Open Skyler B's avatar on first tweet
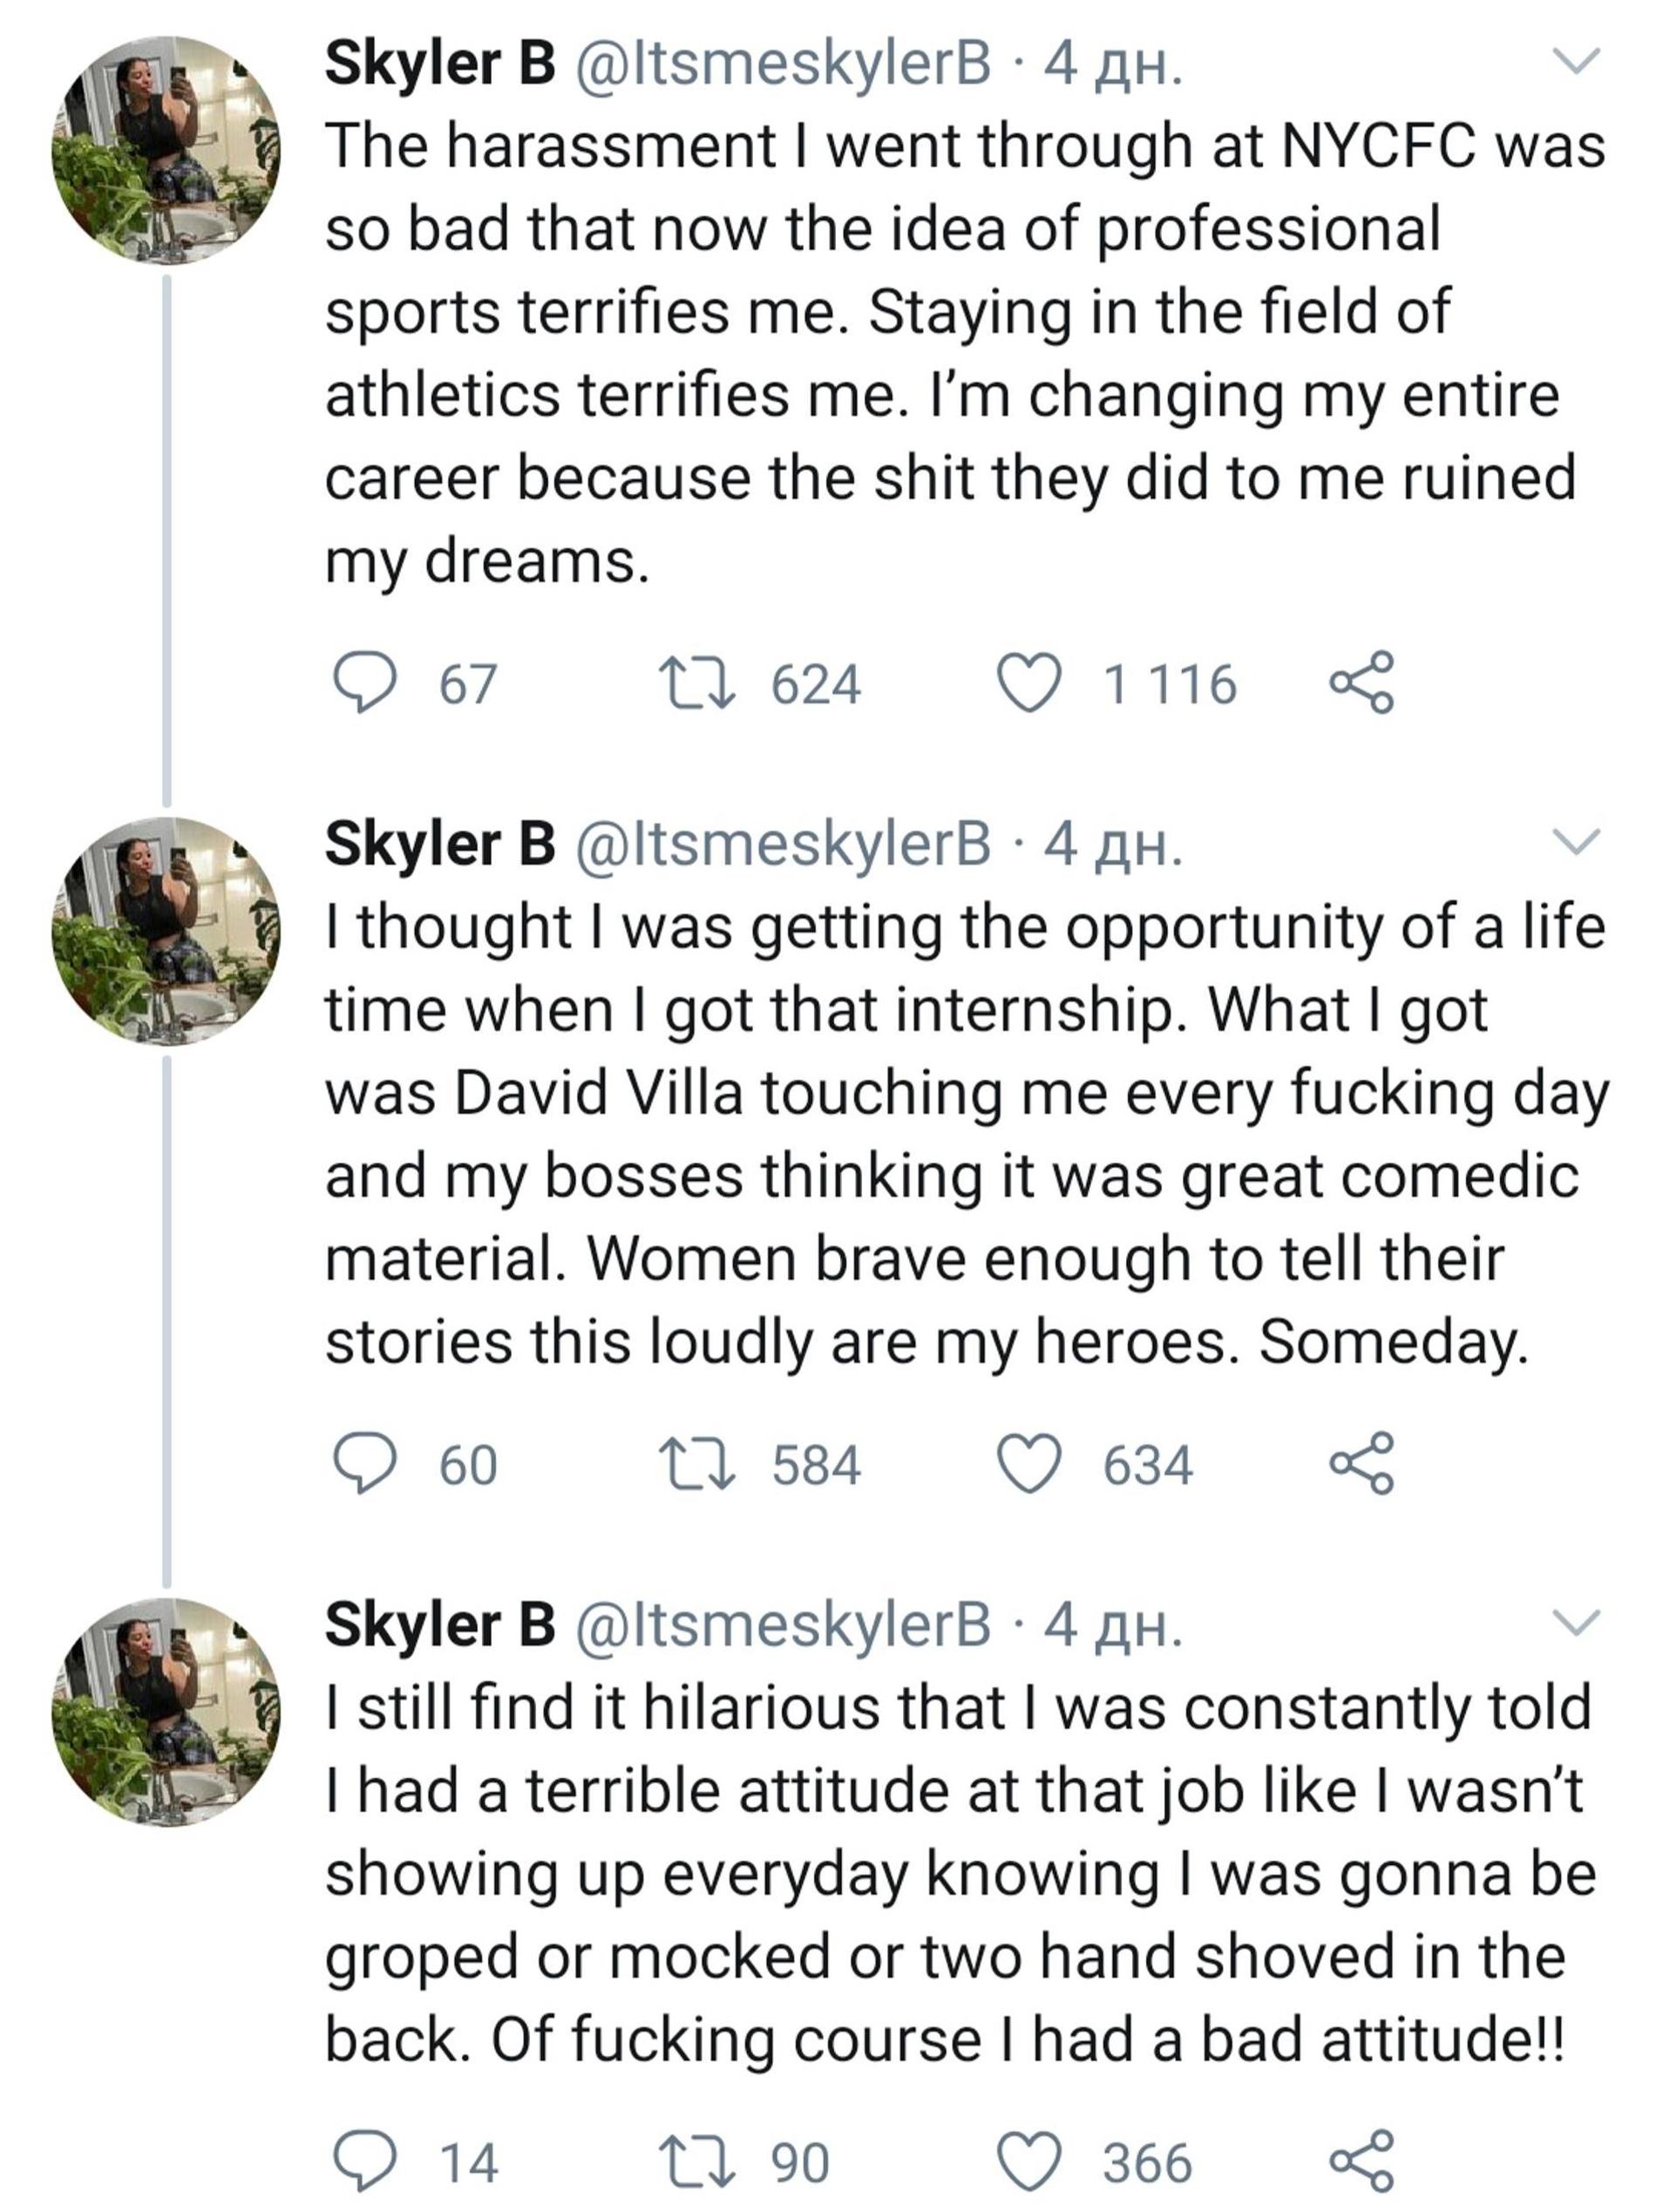1656x2212 pixels. [166, 150]
